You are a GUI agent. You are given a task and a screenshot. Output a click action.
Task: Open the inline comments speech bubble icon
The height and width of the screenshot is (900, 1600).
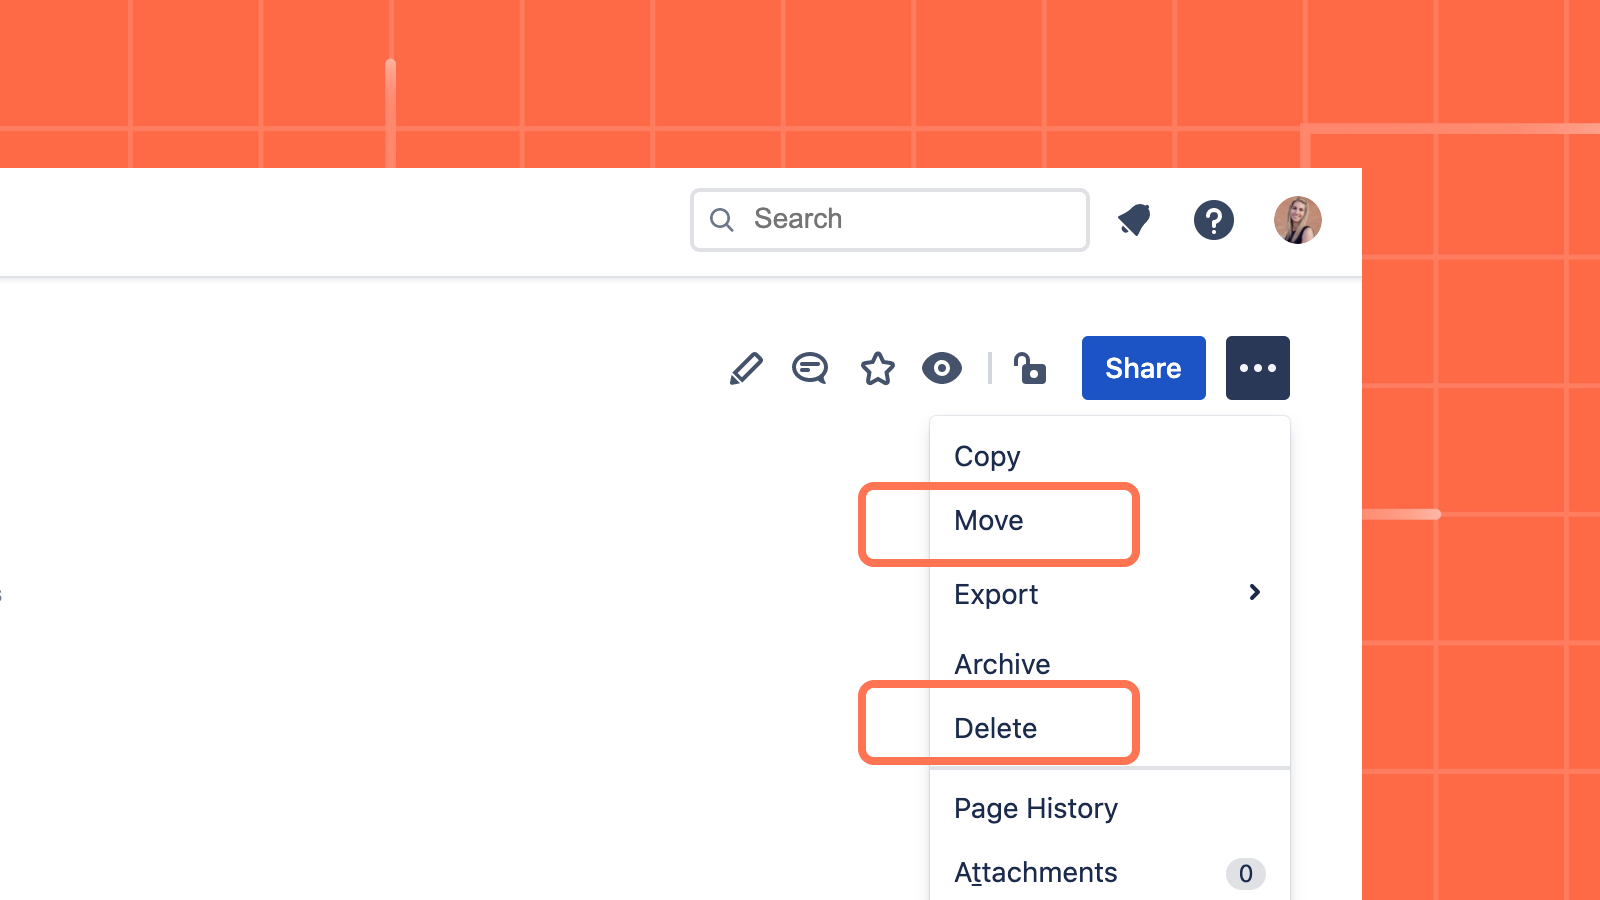click(810, 368)
